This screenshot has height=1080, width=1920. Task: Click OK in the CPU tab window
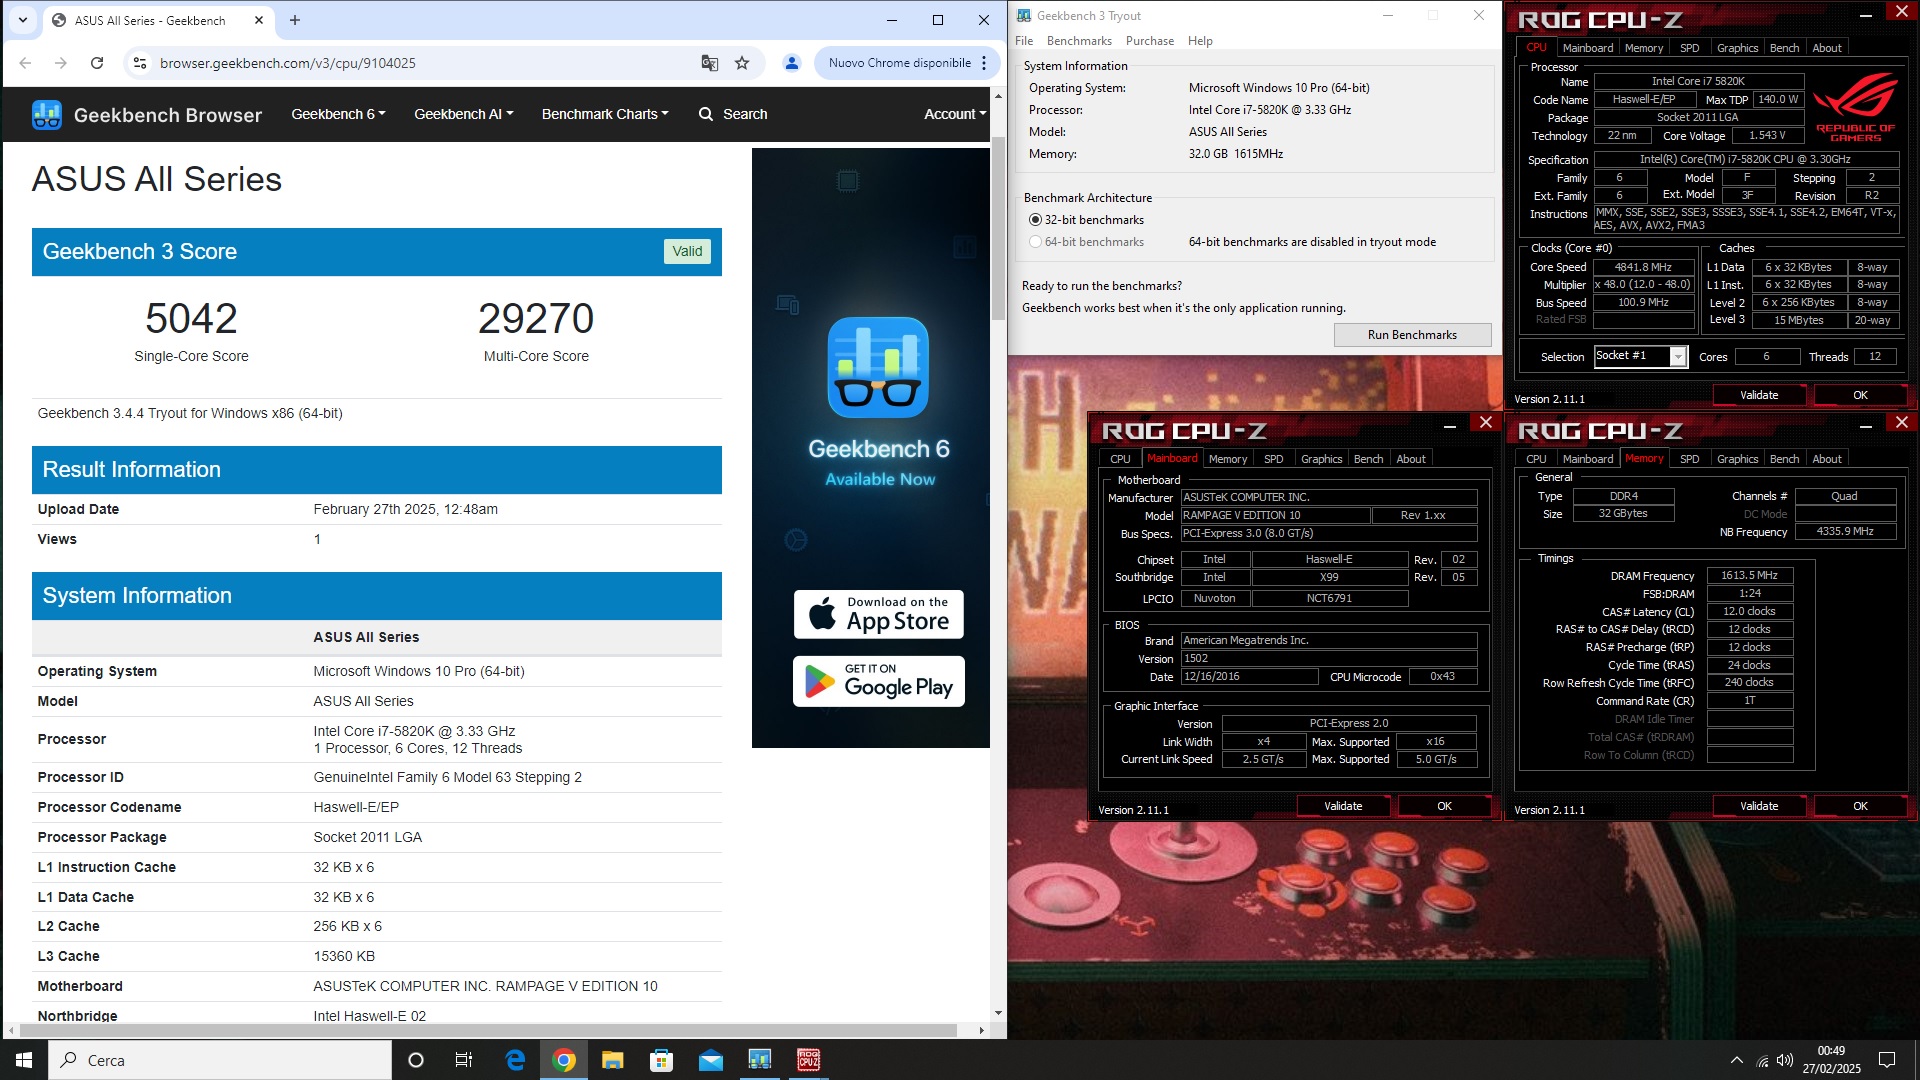click(x=1860, y=395)
